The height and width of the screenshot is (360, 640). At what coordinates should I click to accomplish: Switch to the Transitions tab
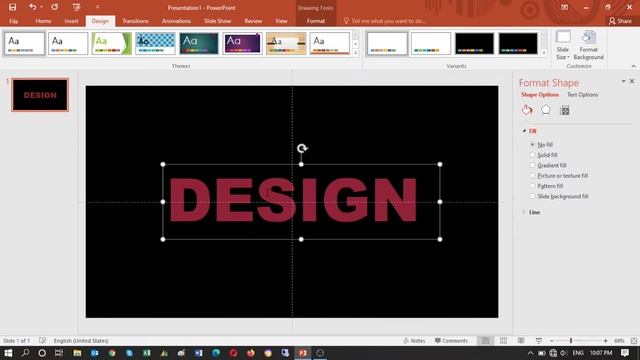[x=136, y=21]
